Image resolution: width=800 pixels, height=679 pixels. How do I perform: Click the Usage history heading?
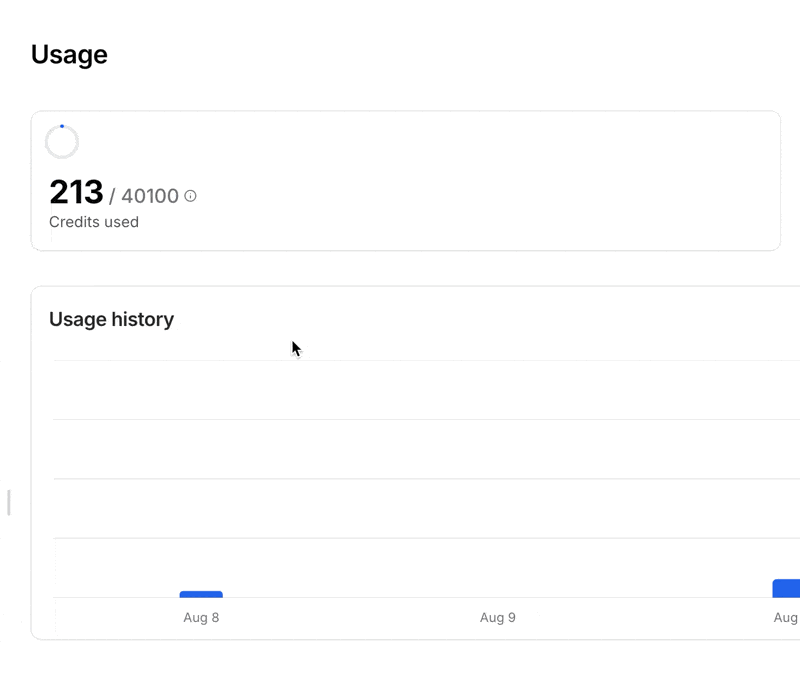tap(111, 319)
